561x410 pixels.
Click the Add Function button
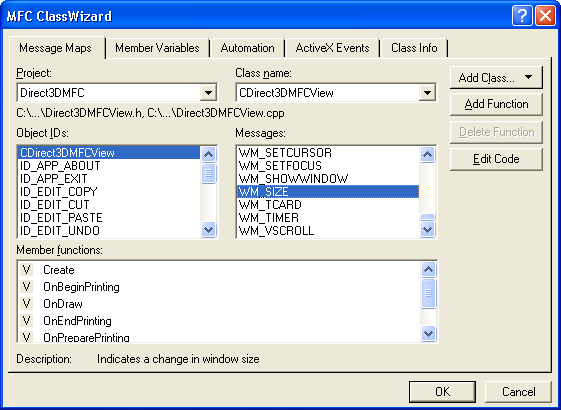pyautogui.click(x=496, y=104)
